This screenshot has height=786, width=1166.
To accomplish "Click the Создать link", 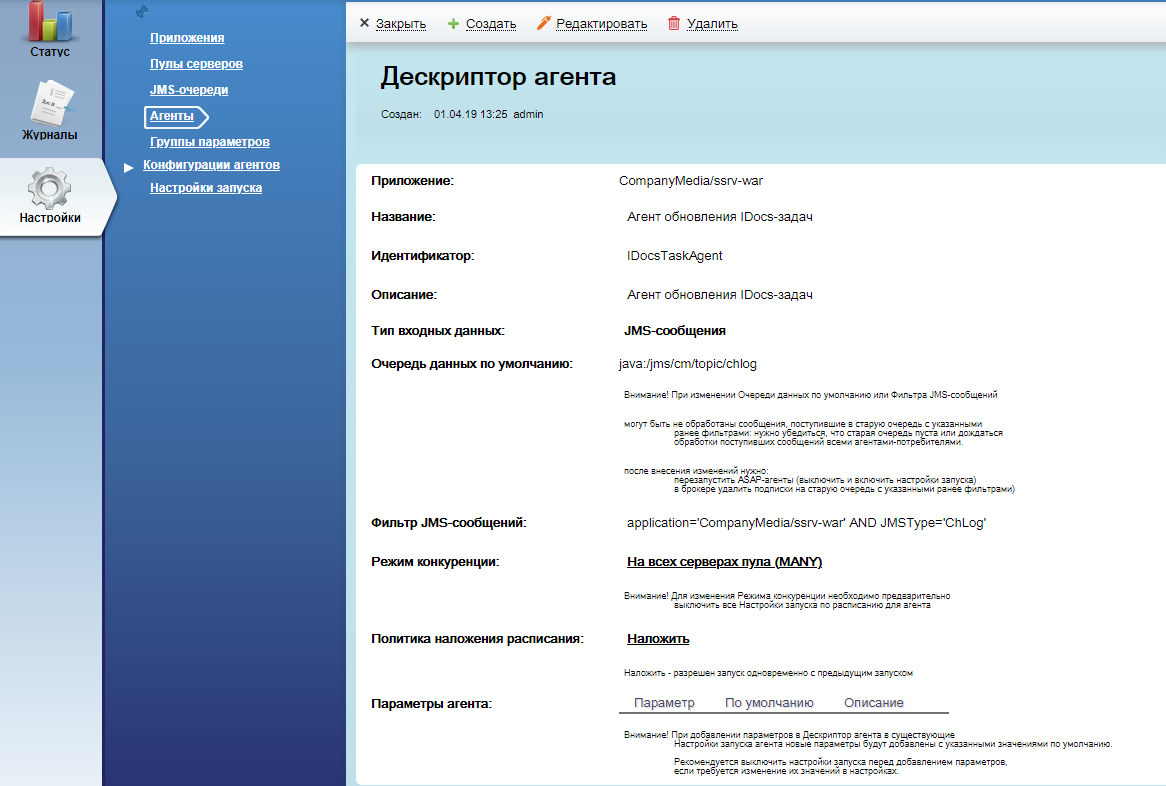I will tap(491, 24).
